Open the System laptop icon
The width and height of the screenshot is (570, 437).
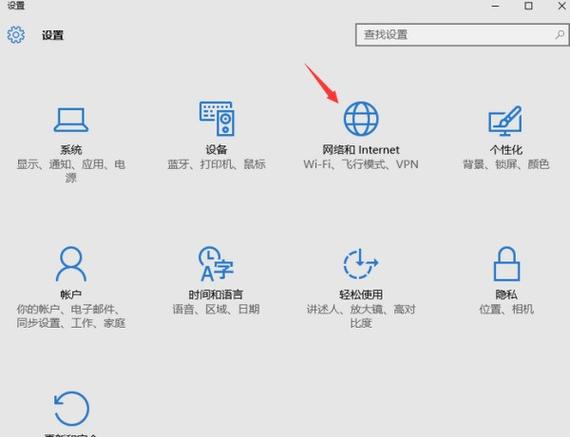tap(71, 120)
